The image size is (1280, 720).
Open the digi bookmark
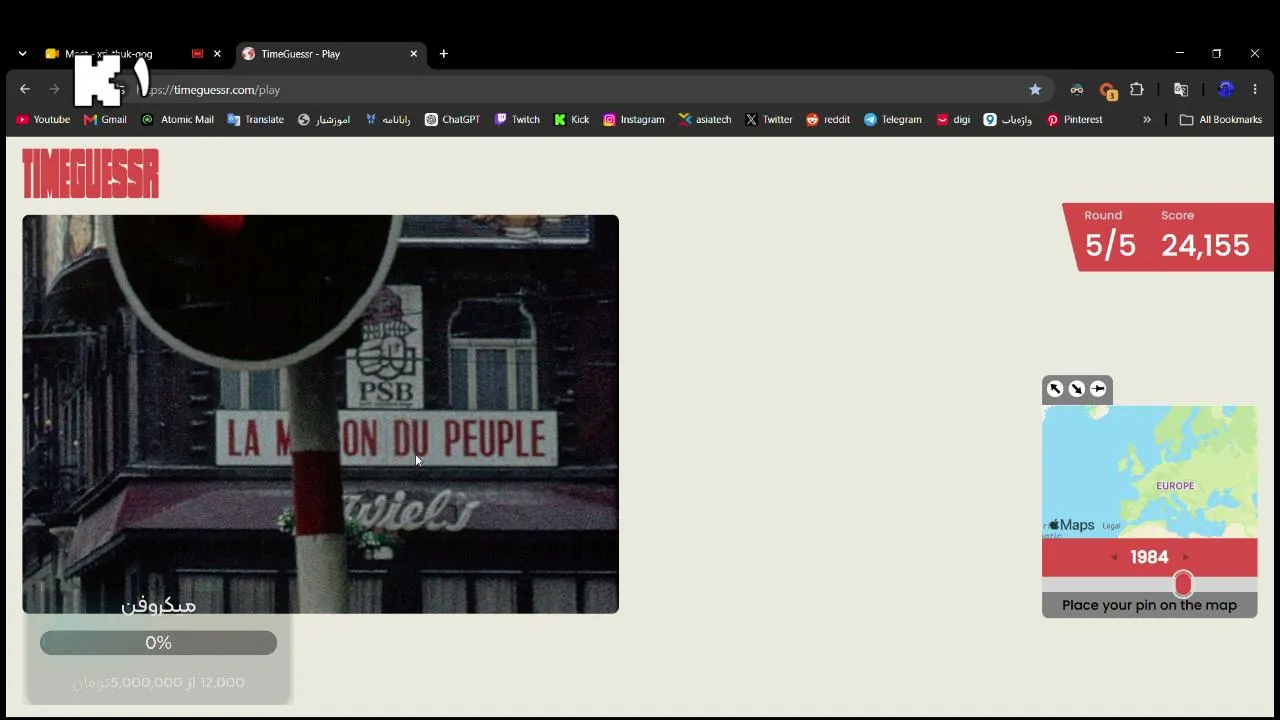pyautogui.click(x=953, y=120)
